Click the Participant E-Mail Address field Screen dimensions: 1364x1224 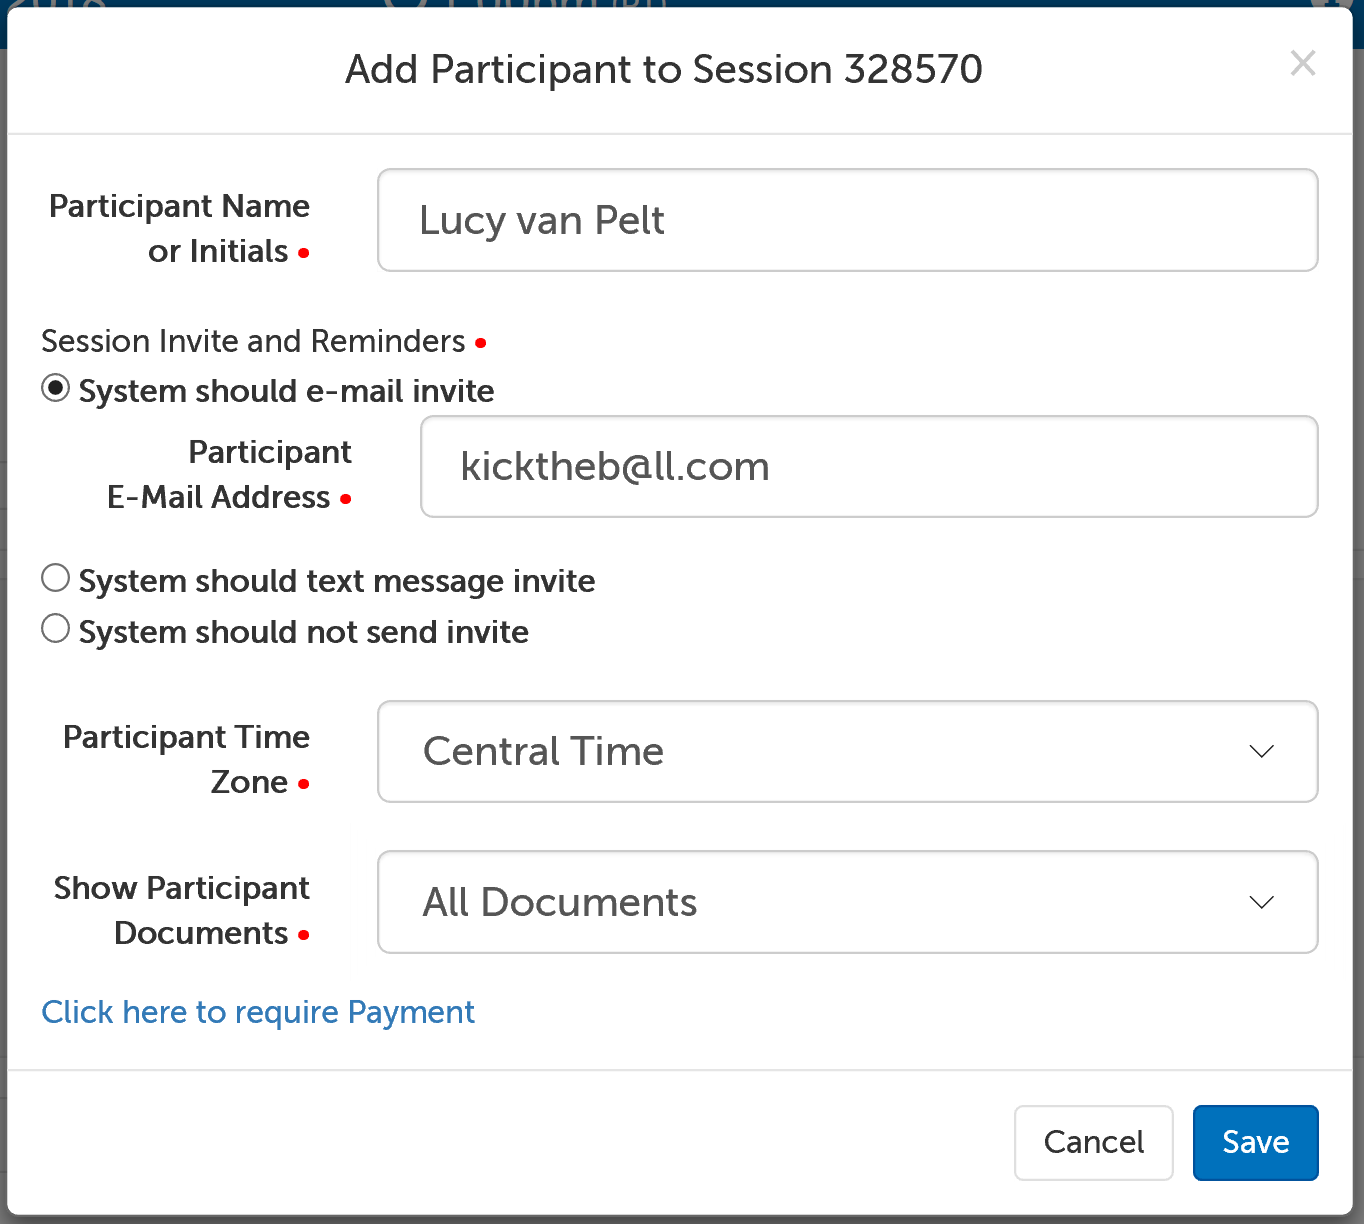(x=868, y=467)
